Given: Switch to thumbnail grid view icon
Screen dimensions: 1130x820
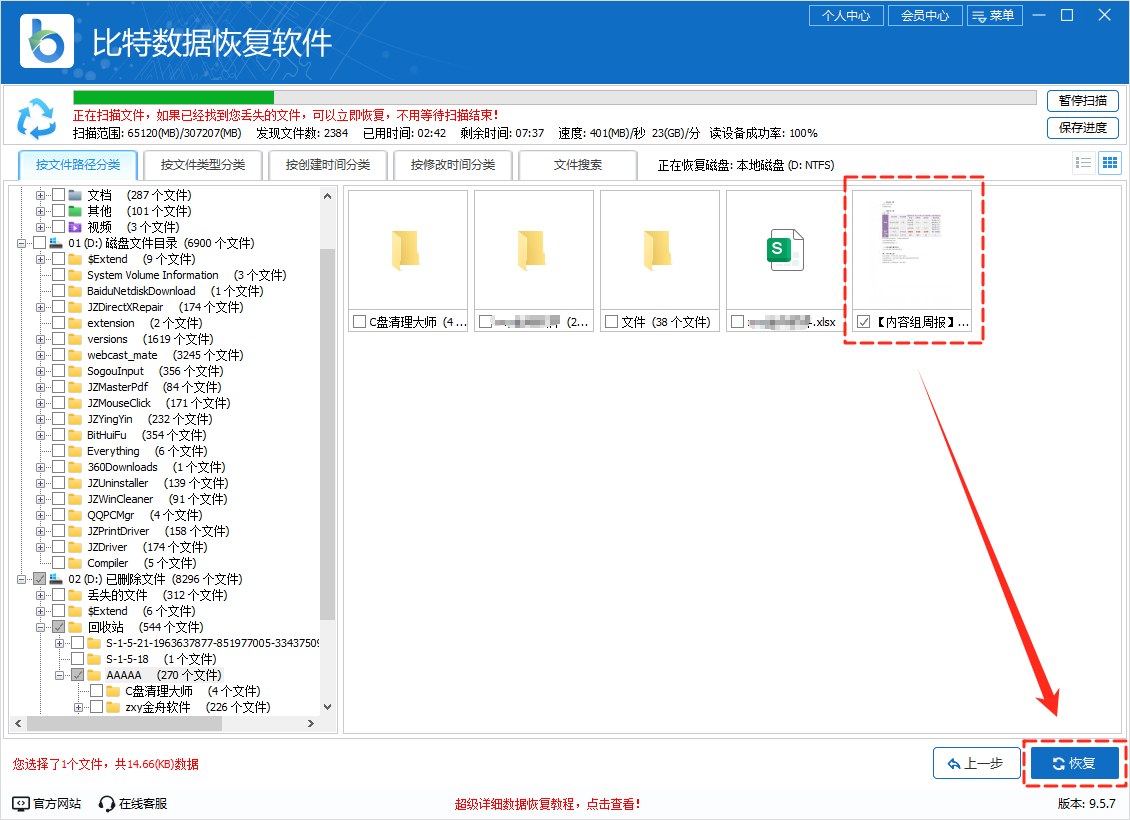Looking at the screenshot, I should click(x=1109, y=163).
